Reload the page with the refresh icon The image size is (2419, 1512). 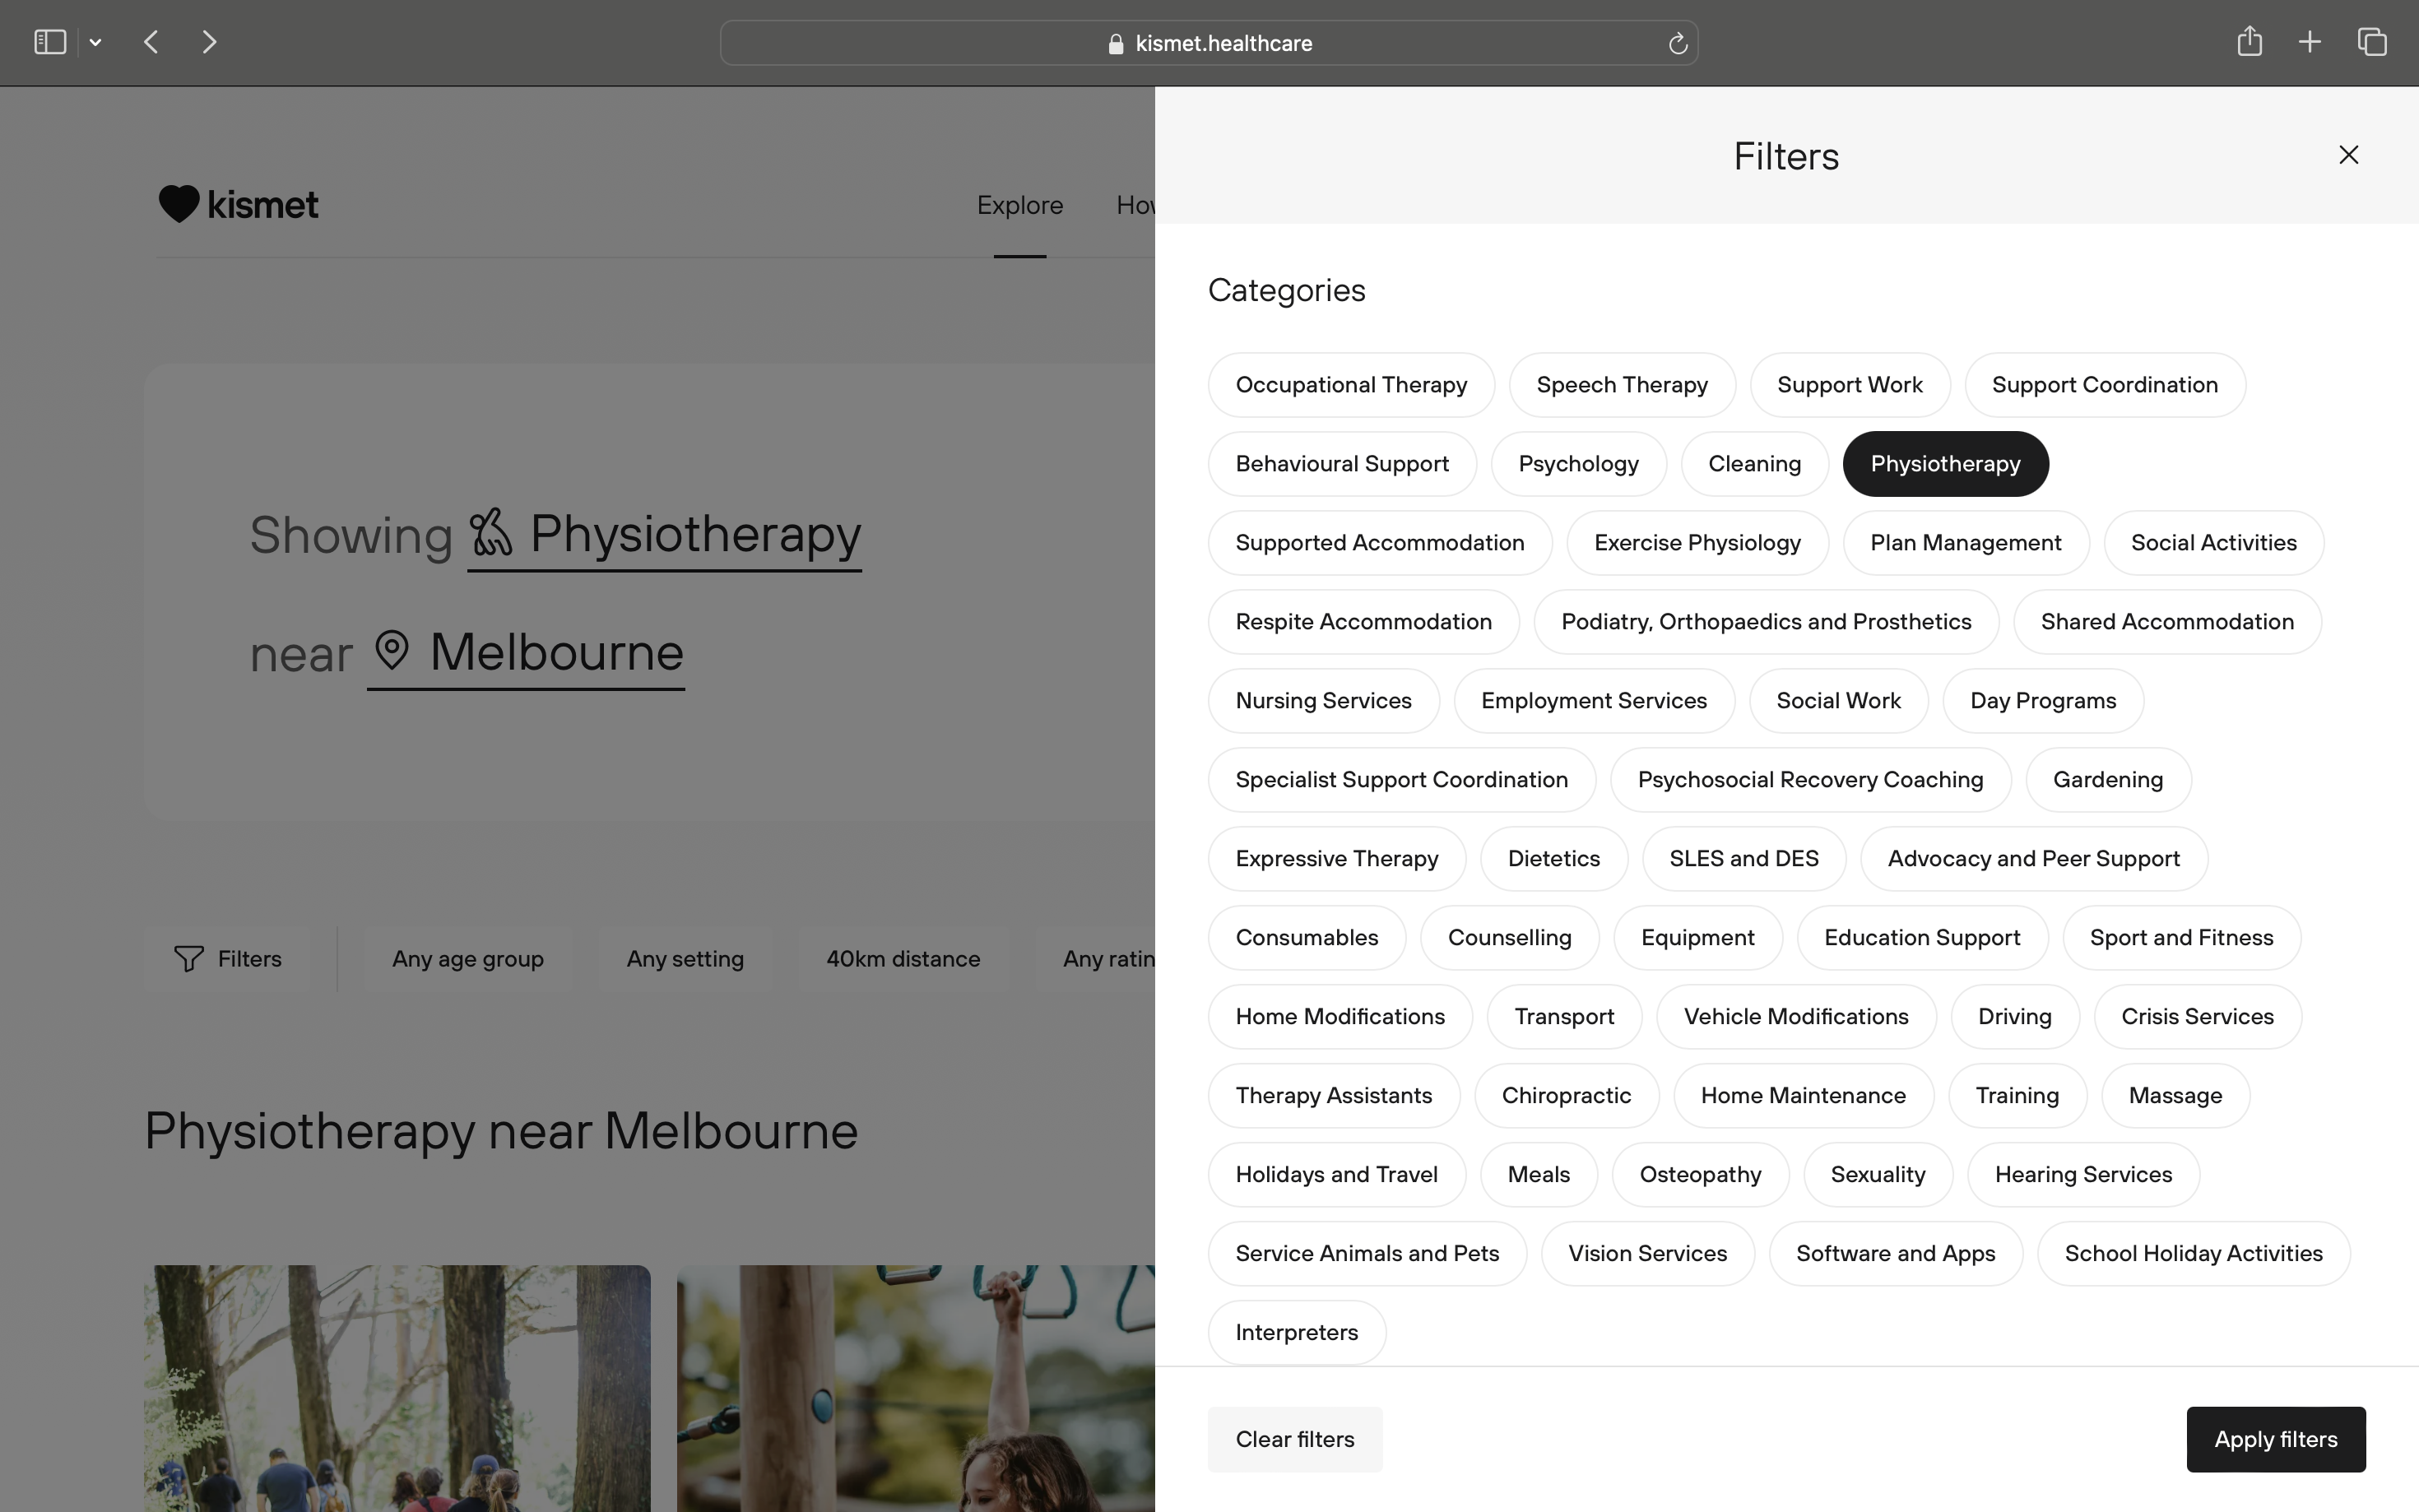tap(1678, 43)
